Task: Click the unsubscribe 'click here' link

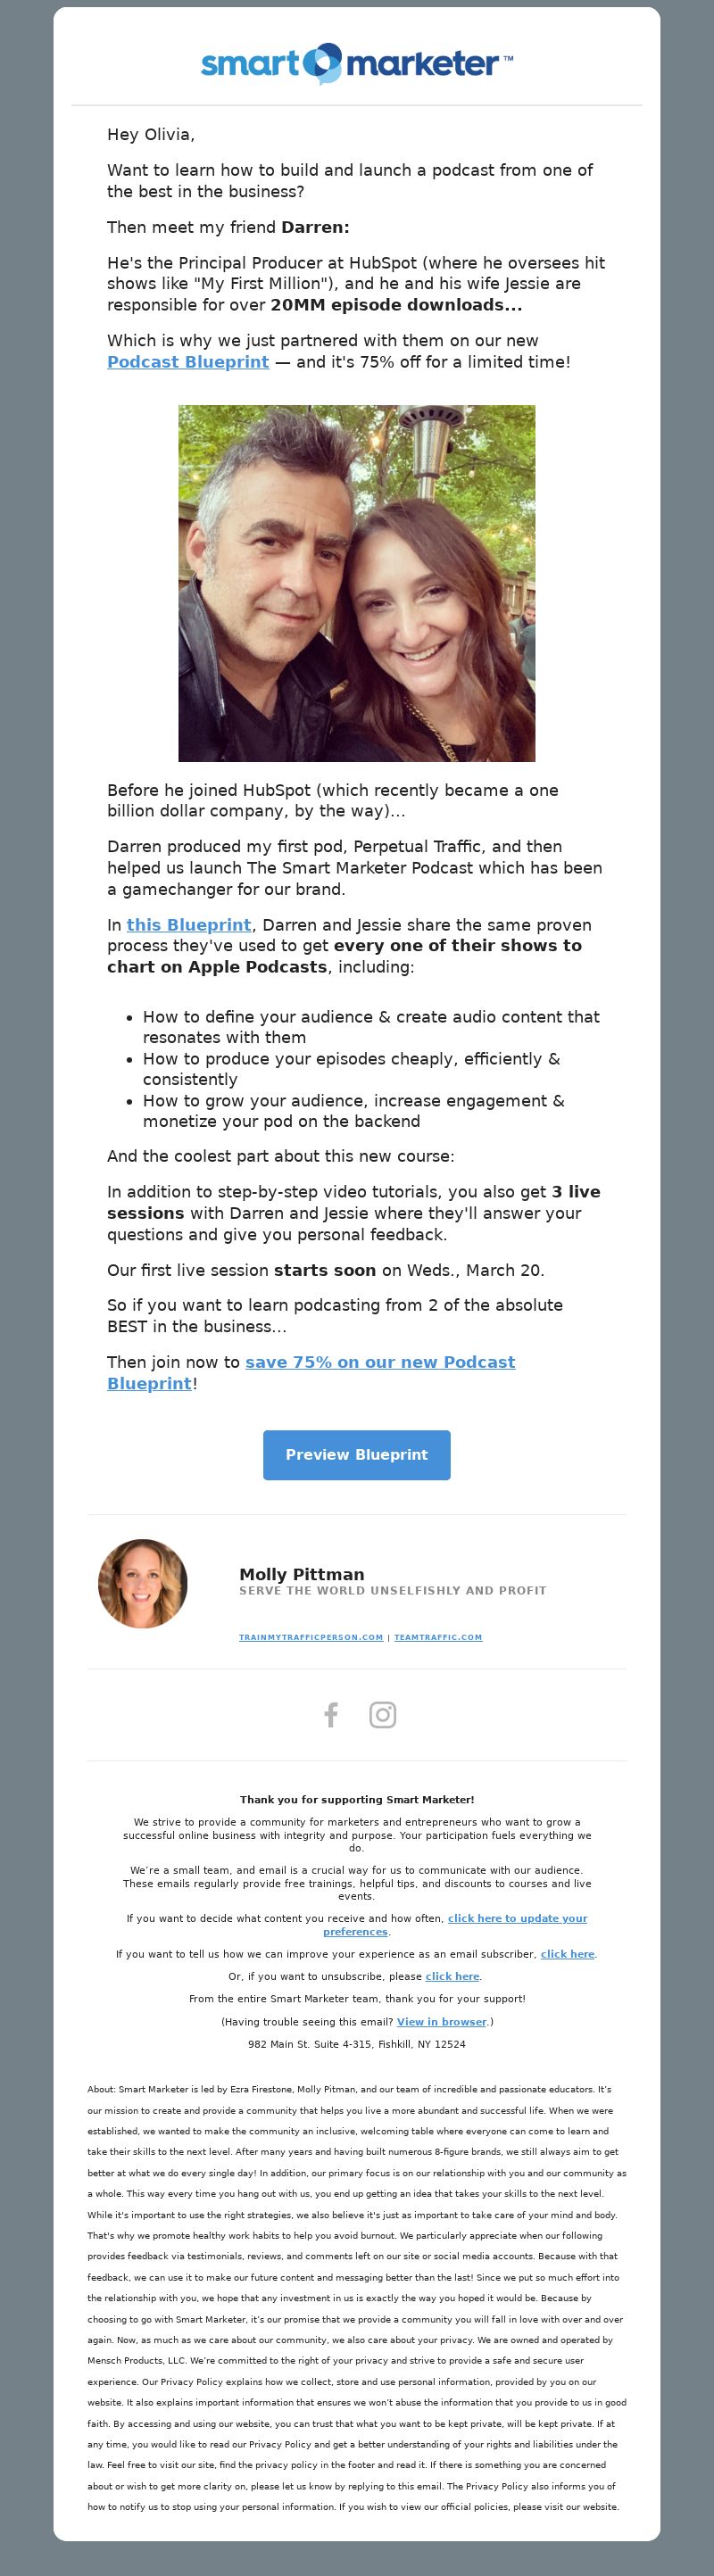Action: tap(452, 1976)
